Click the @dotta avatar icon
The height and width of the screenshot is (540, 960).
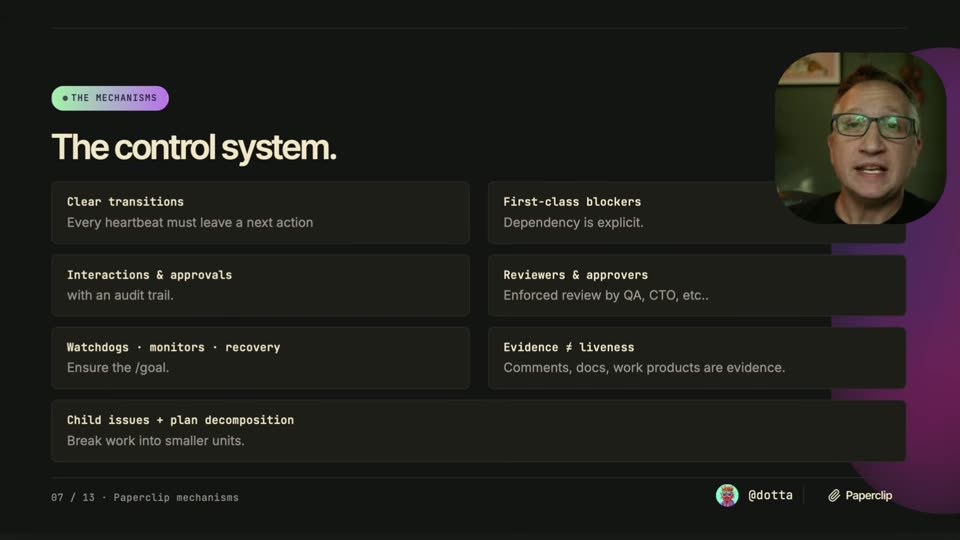tap(727, 495)
